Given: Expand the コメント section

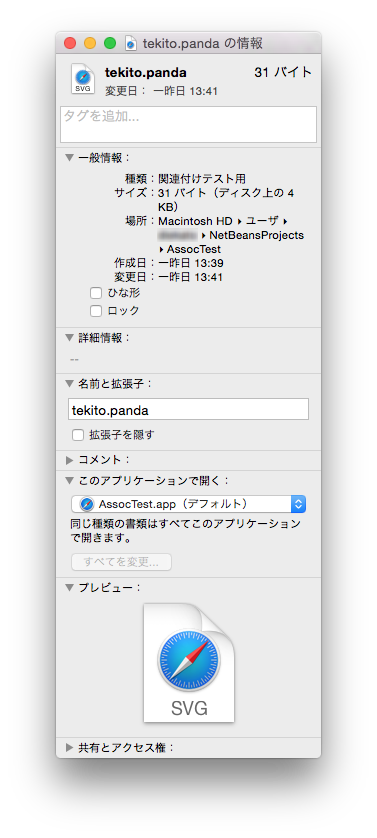Looking at the screenshot, I should [69, 460].
